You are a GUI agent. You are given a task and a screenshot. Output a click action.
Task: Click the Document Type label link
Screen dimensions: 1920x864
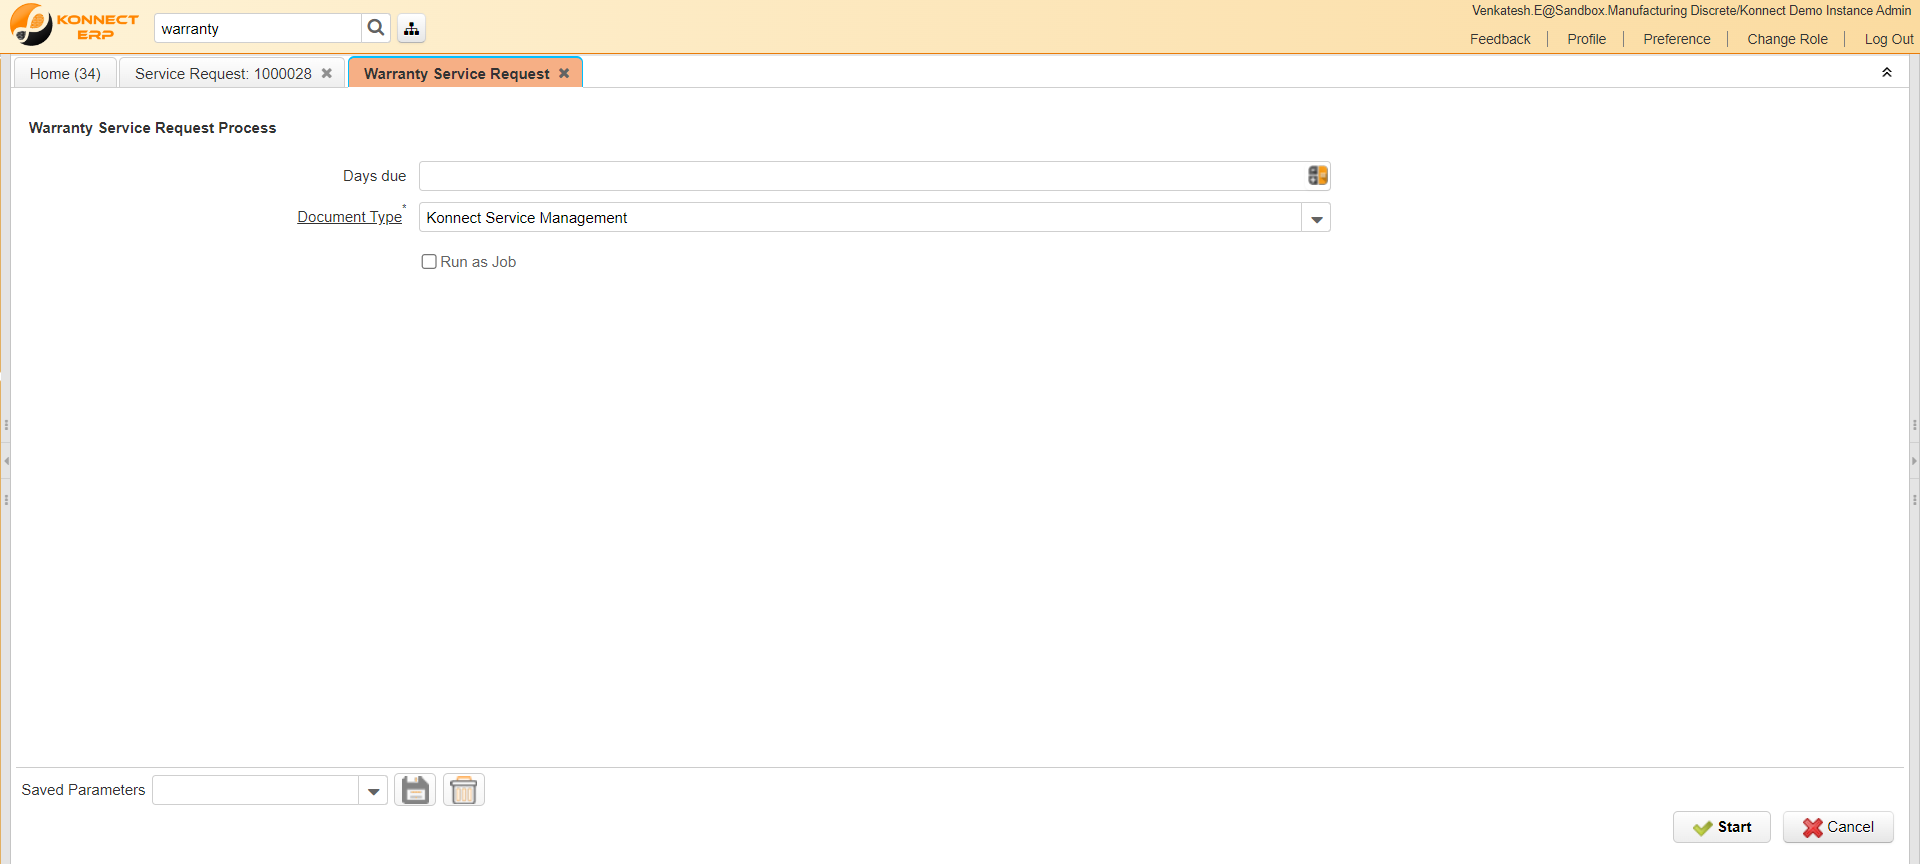[349, 217]
